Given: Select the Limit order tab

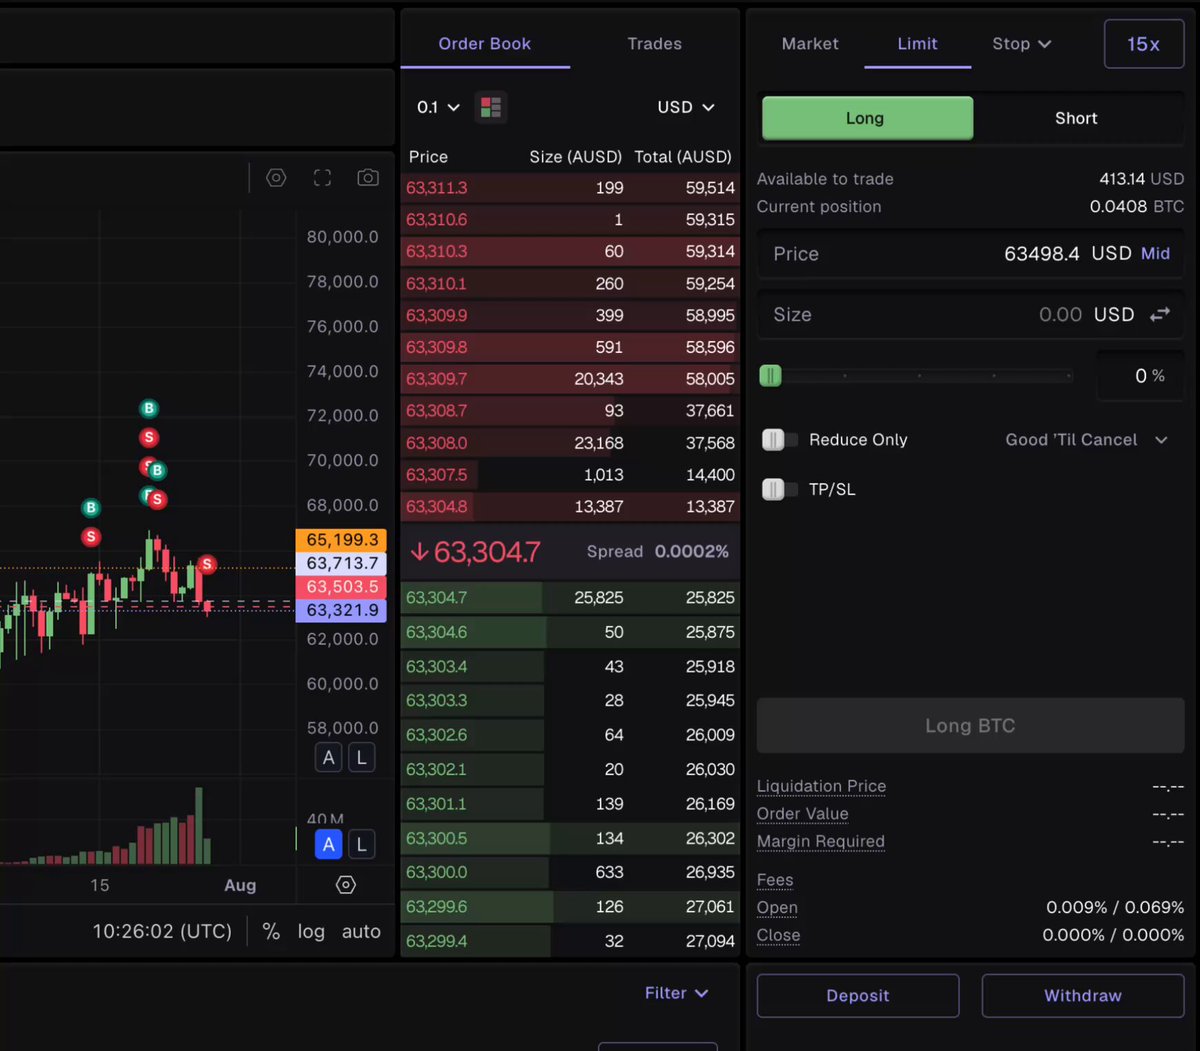Looking at the screenshot, I should pyautogui.click(x=917, y=44).
